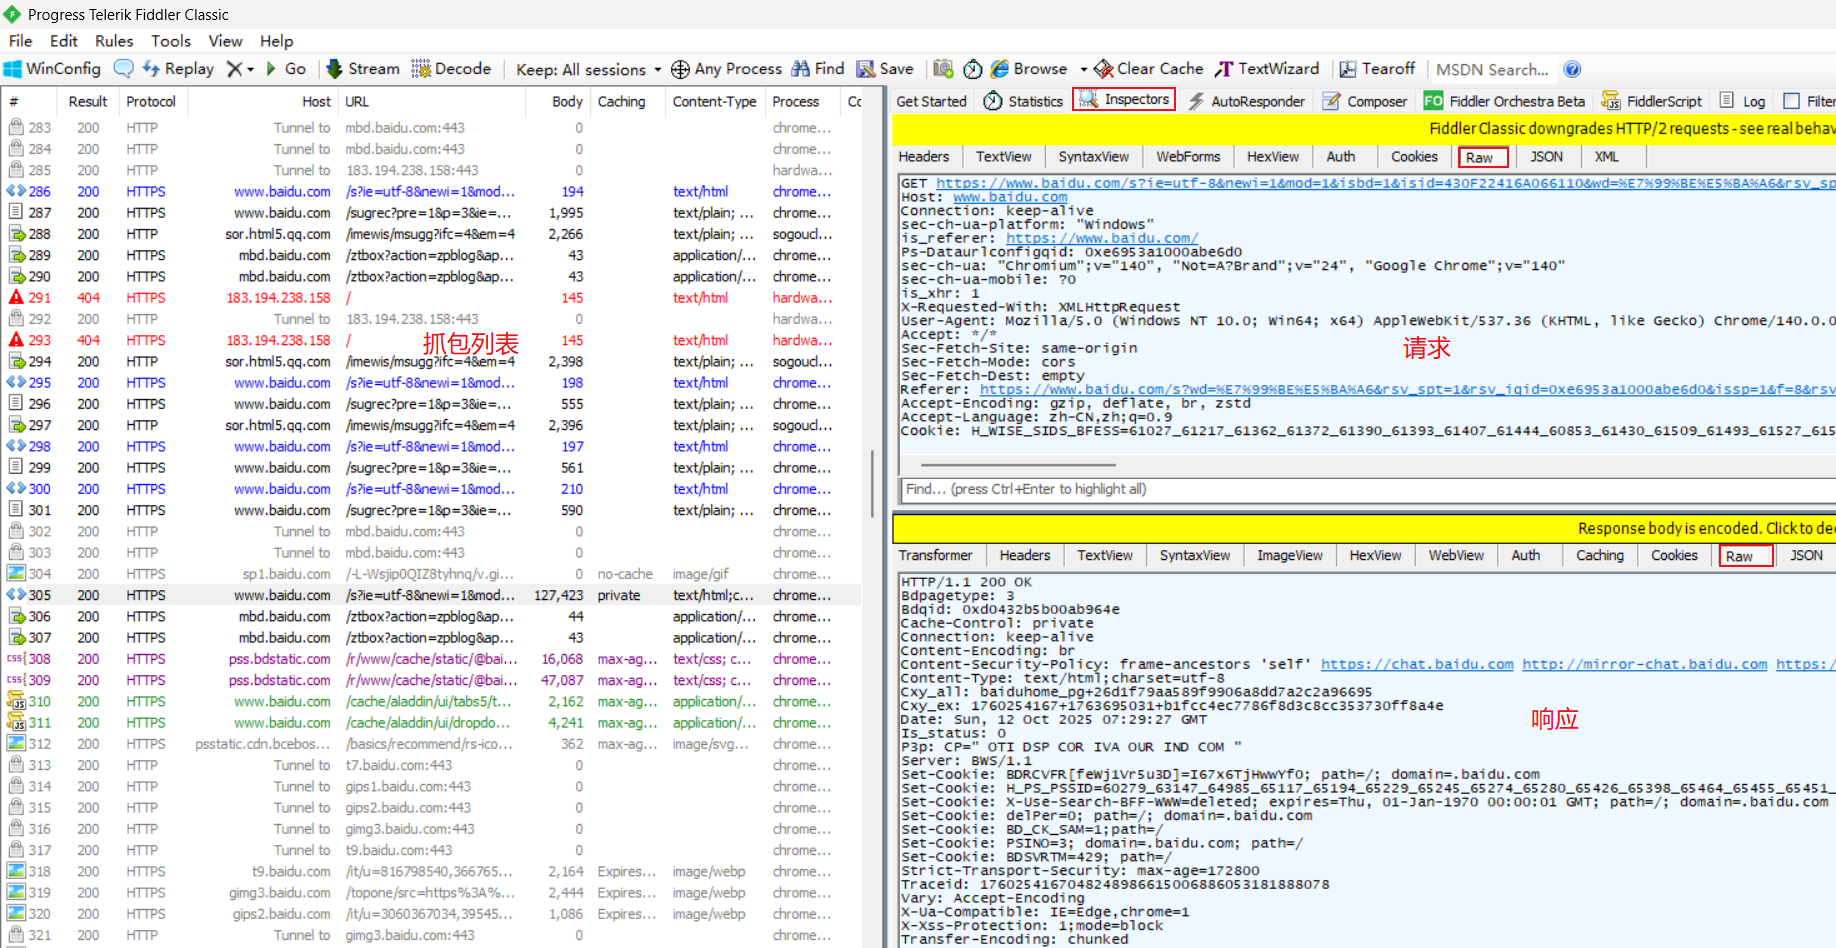1836x948 pixels.
Task: Sort sessions by Content-Type column header
Action: coord(714,101)
